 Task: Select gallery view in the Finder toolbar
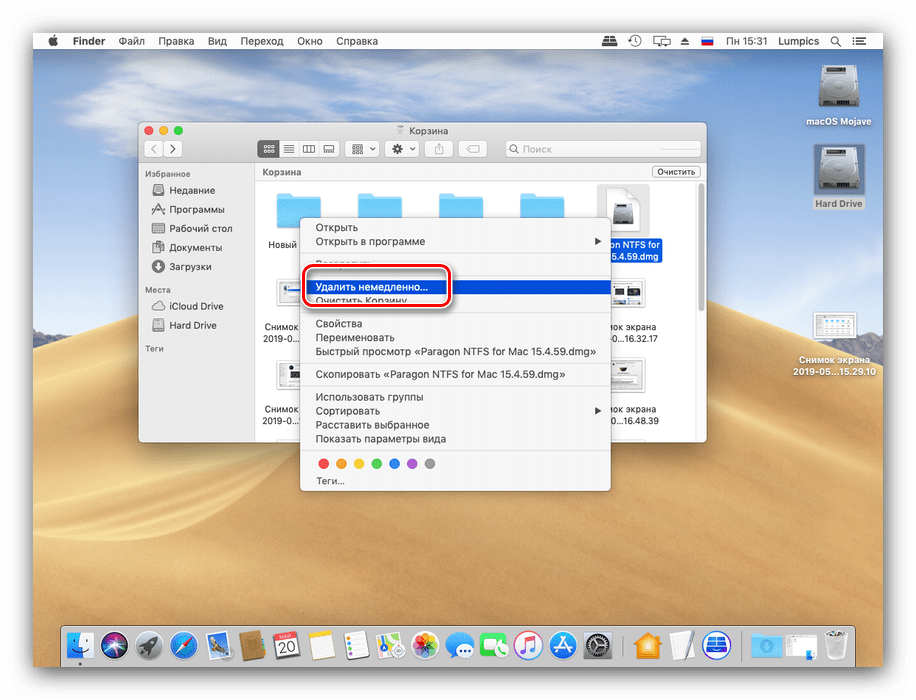tap(329, 149)
